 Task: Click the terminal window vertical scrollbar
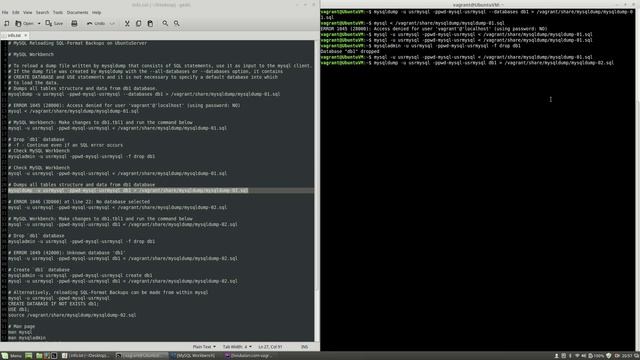(637, 180)
